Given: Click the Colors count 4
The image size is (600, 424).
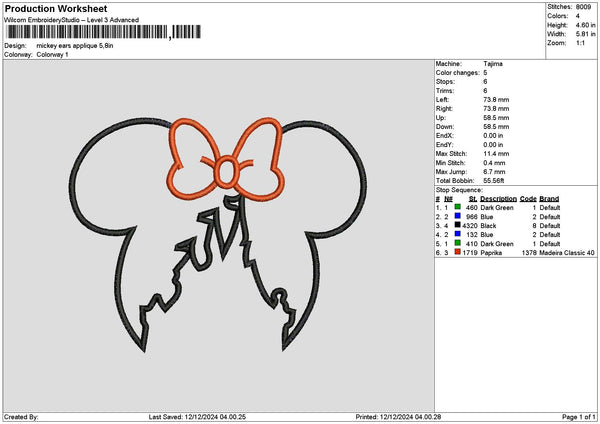Looking at the screenshot, I should [577, 16].
